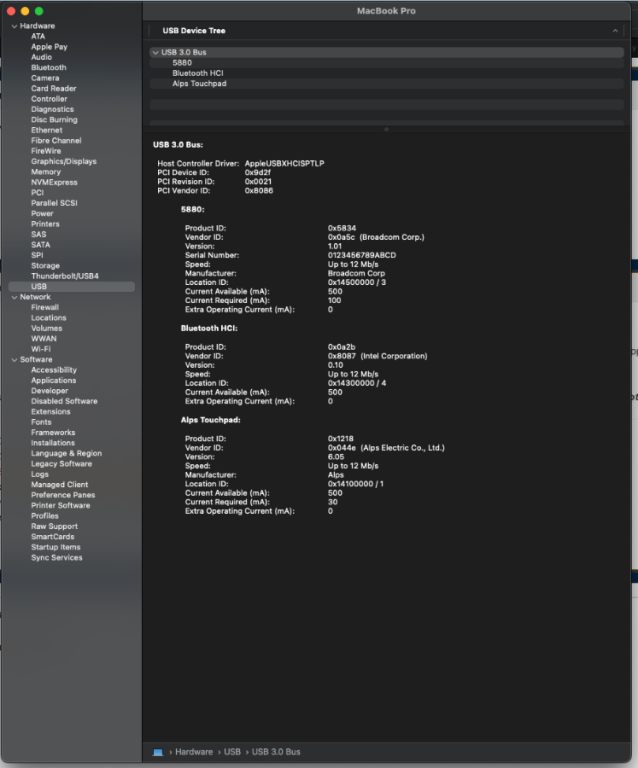Open Camera in sidebar
The width and height of the screenshot is (638, 768).
45,78
